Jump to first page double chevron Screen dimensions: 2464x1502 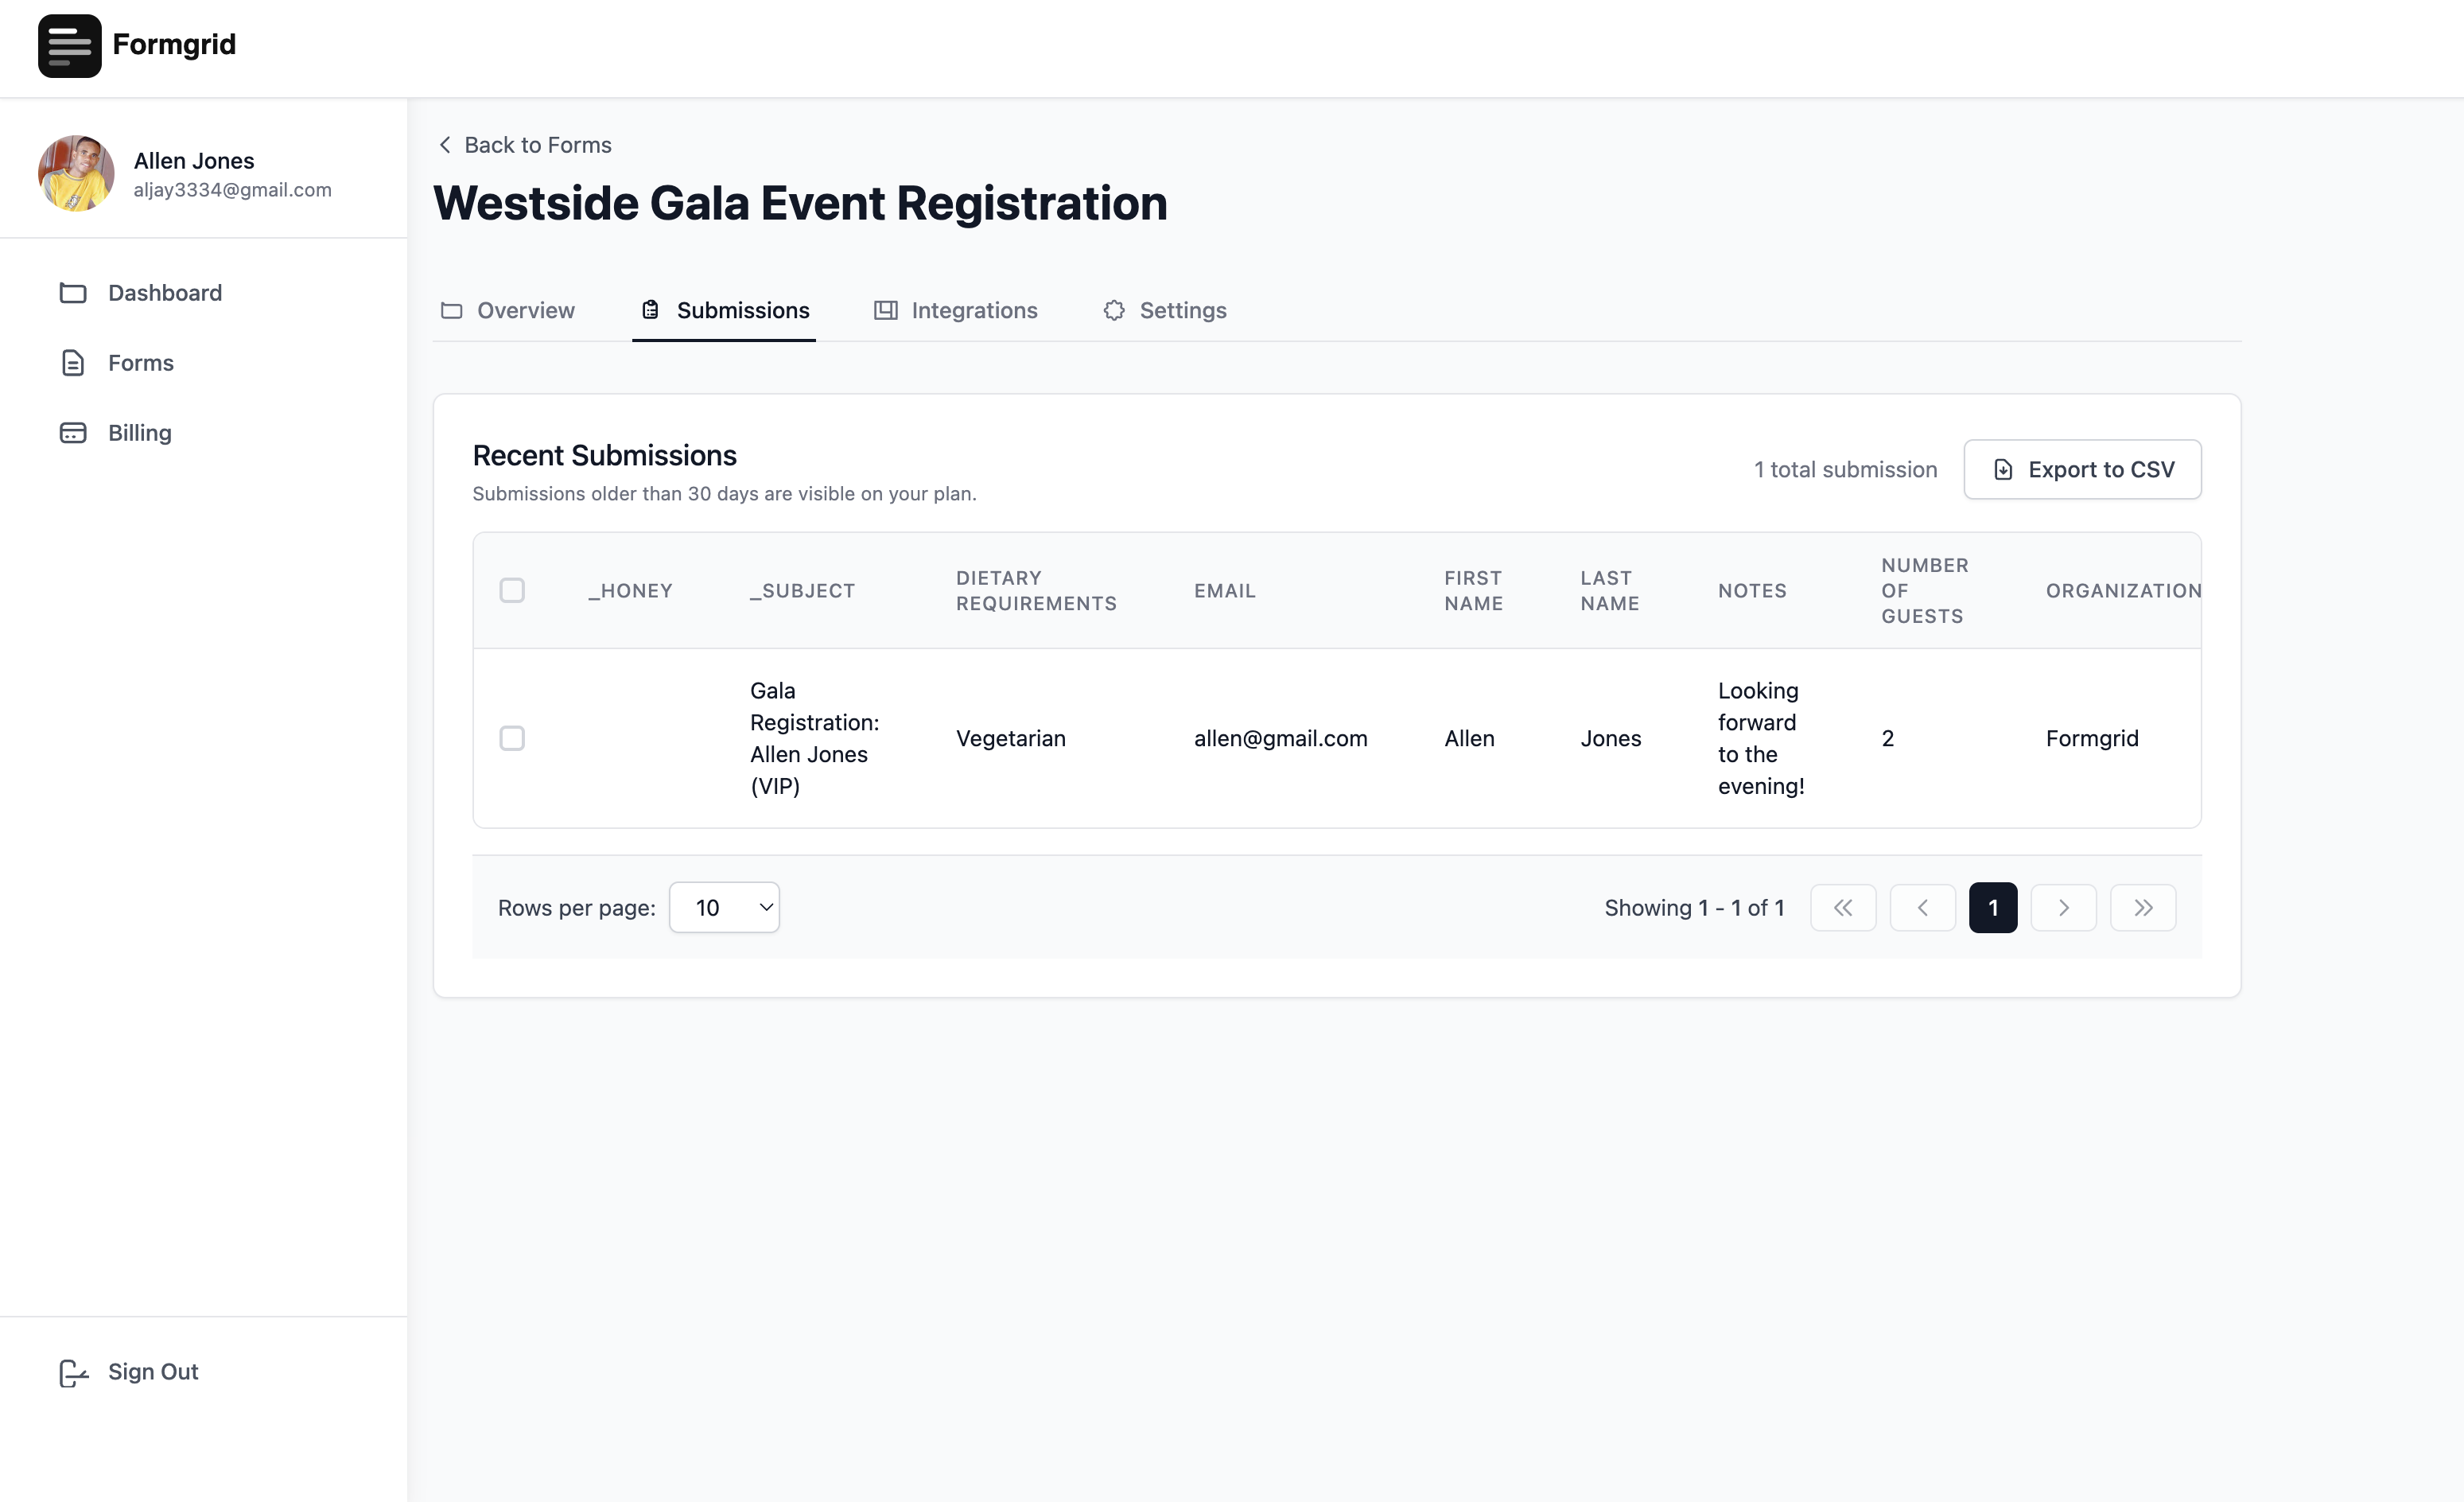click(x=1842, y=908)
